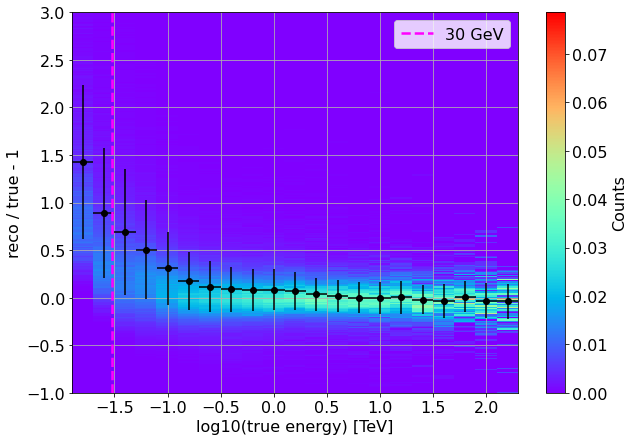The image size is (633, 441).
Task: Click the black data point at x equals 2.0
Action: [486, 301]
